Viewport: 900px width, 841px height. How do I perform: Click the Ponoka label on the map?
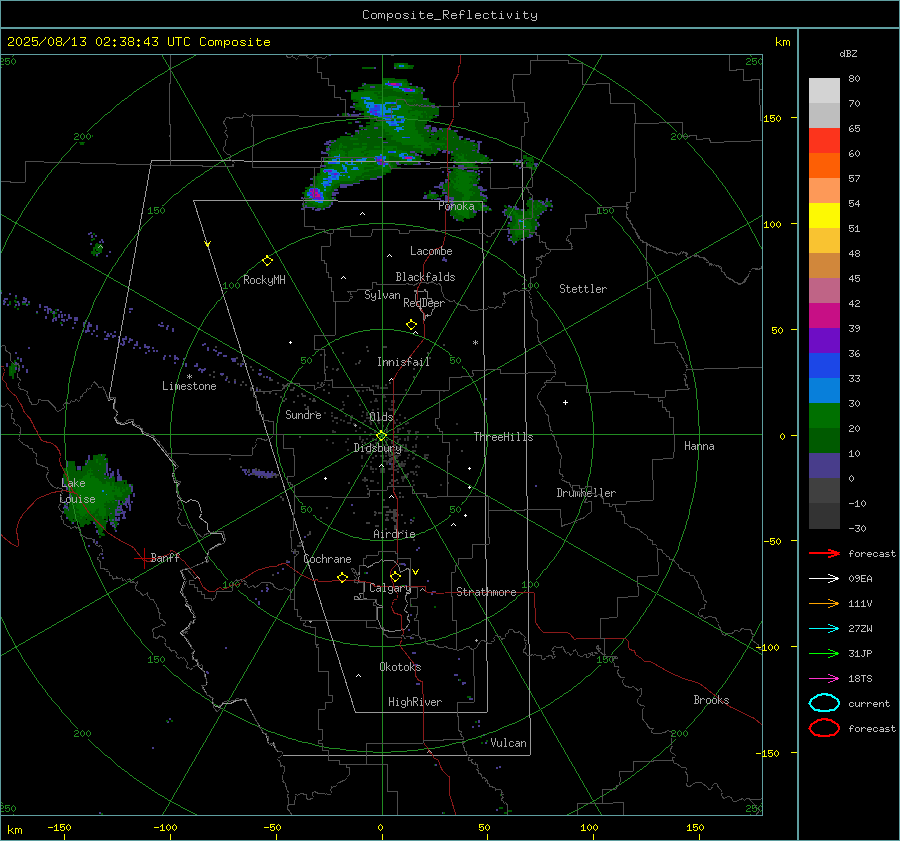pyautogui.click(x=456, y=206)
